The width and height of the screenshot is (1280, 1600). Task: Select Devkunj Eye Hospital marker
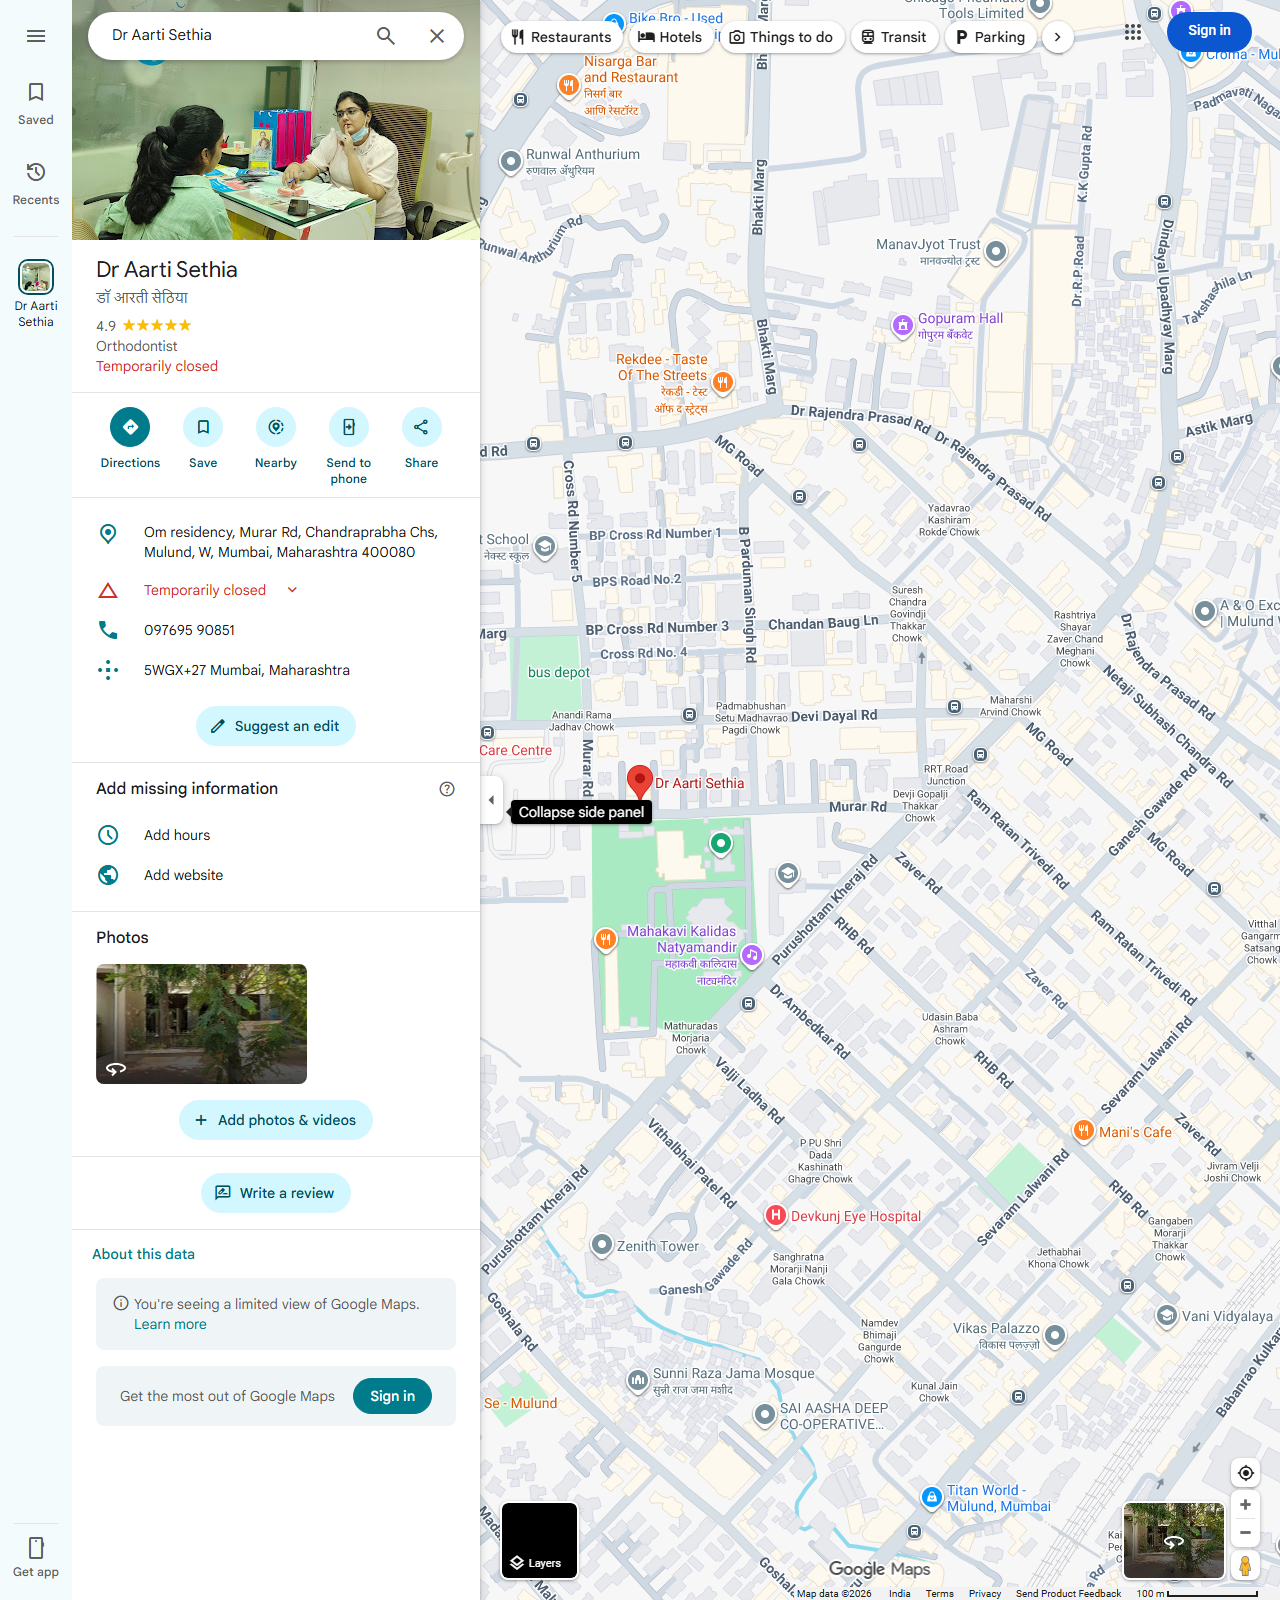776,1216
